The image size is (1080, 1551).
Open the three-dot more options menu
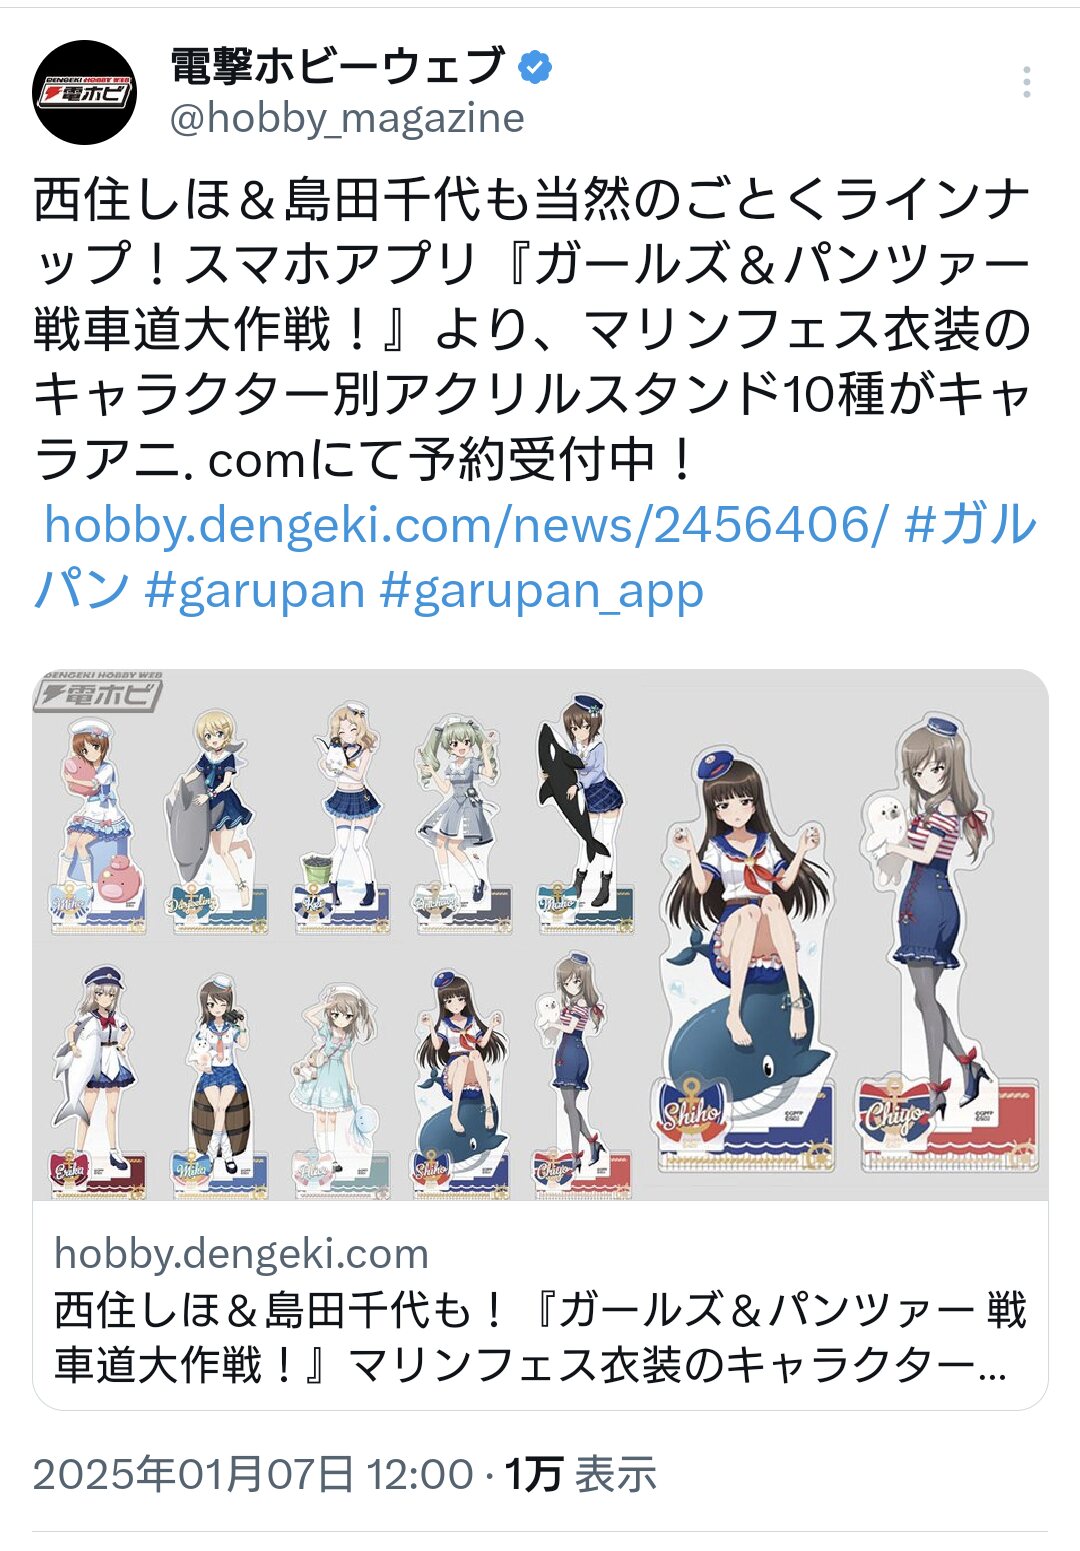click(1026, 82)
